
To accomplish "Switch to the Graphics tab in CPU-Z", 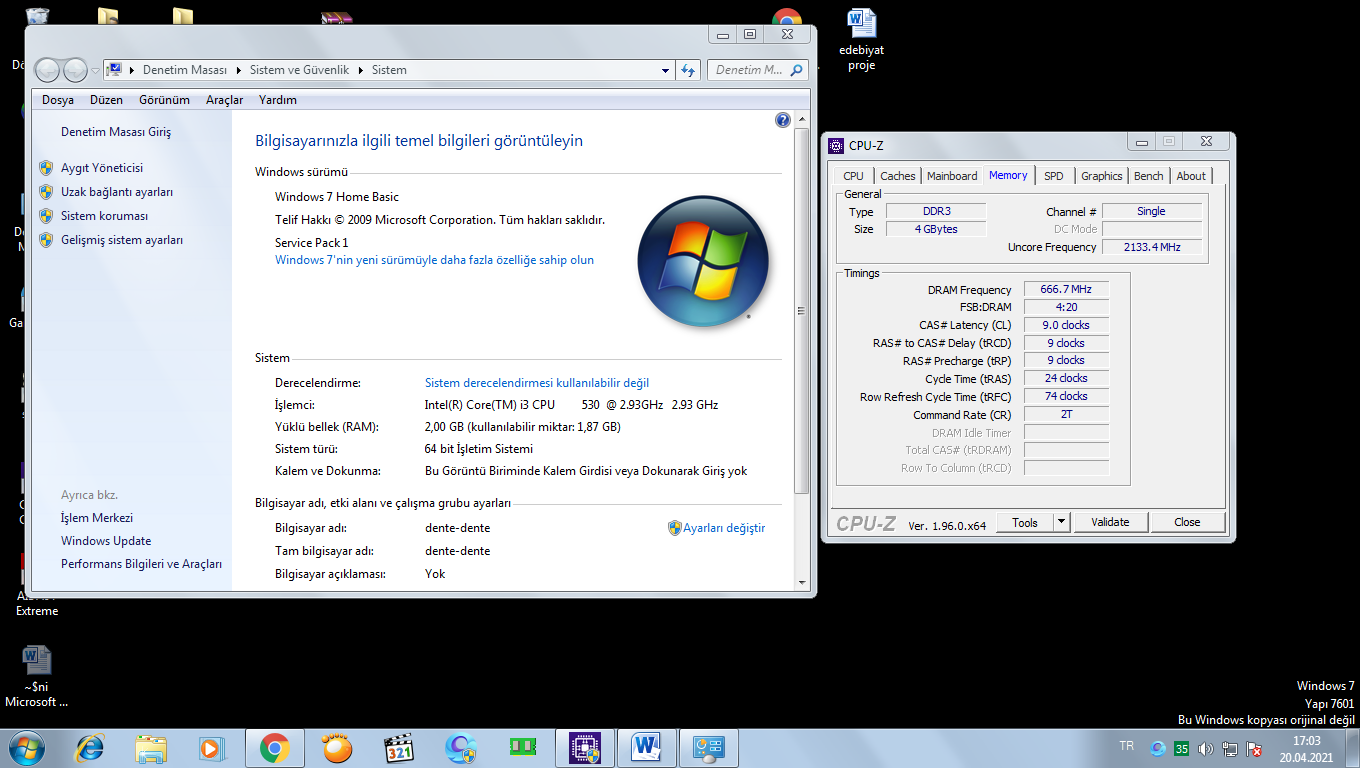I will point(1102,176).
